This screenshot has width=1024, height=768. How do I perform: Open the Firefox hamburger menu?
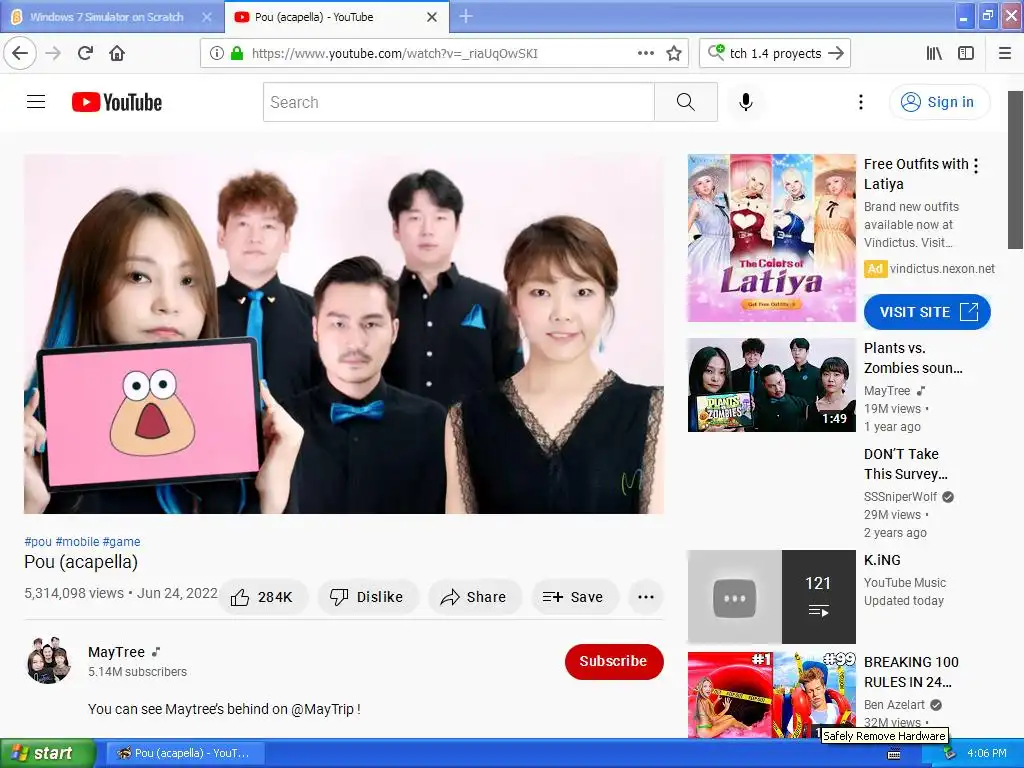[1005, 53]
